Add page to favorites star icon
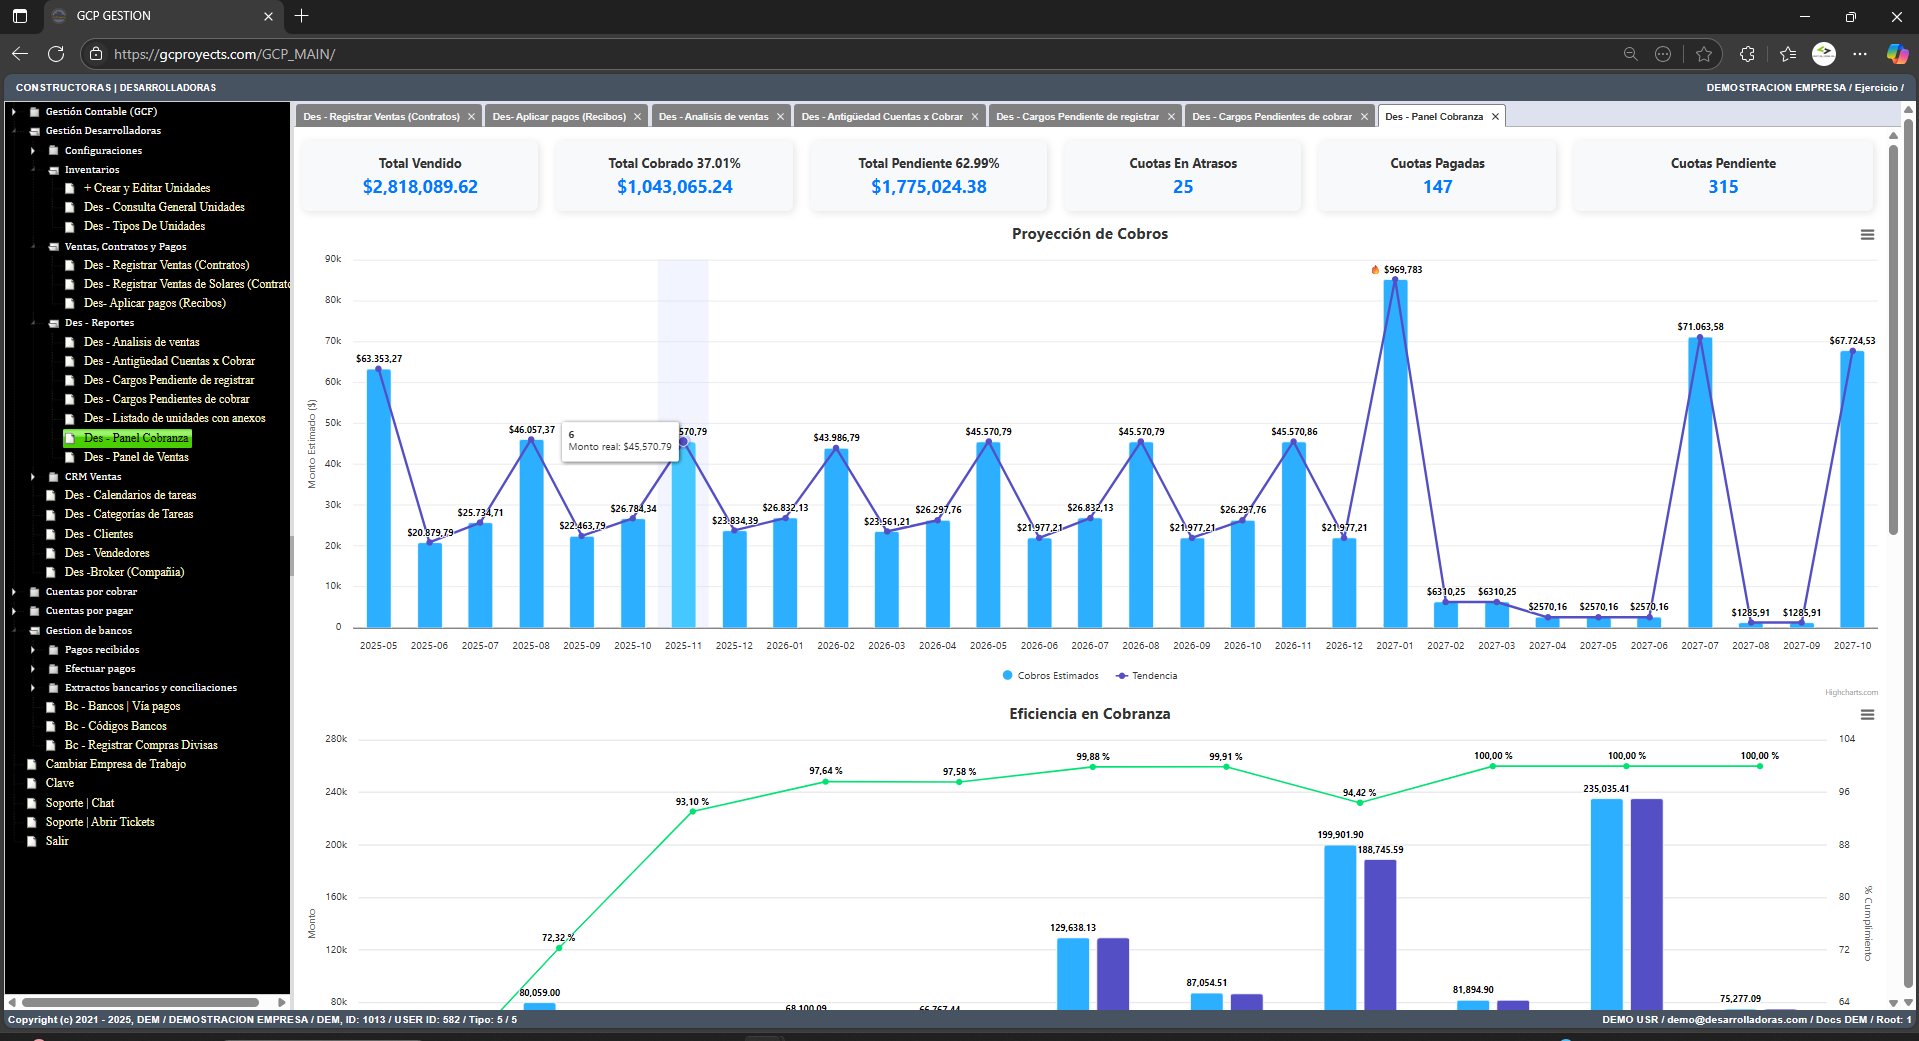Screen dimensions: 1919x1041 click(x=1704, y=54)
